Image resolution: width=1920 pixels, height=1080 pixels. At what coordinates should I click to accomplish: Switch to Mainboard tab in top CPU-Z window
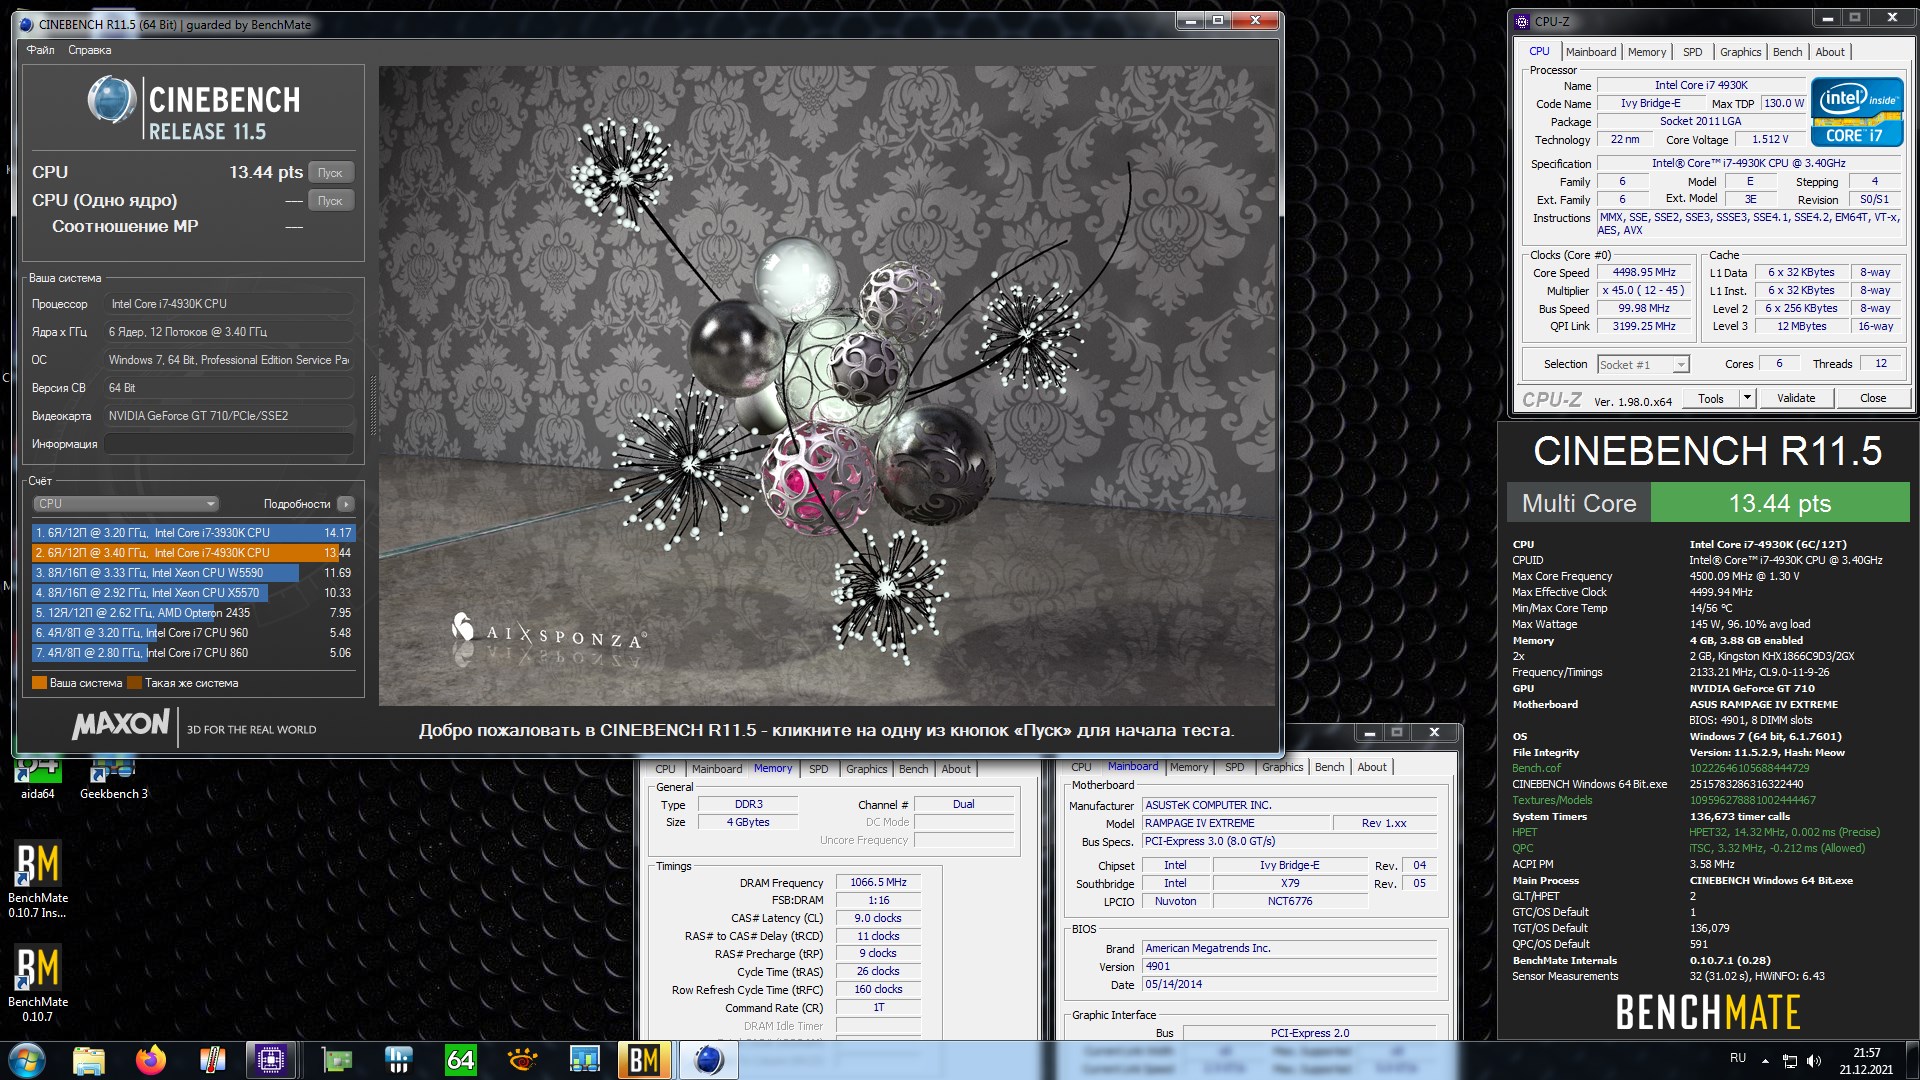[x=1591, y=52]
